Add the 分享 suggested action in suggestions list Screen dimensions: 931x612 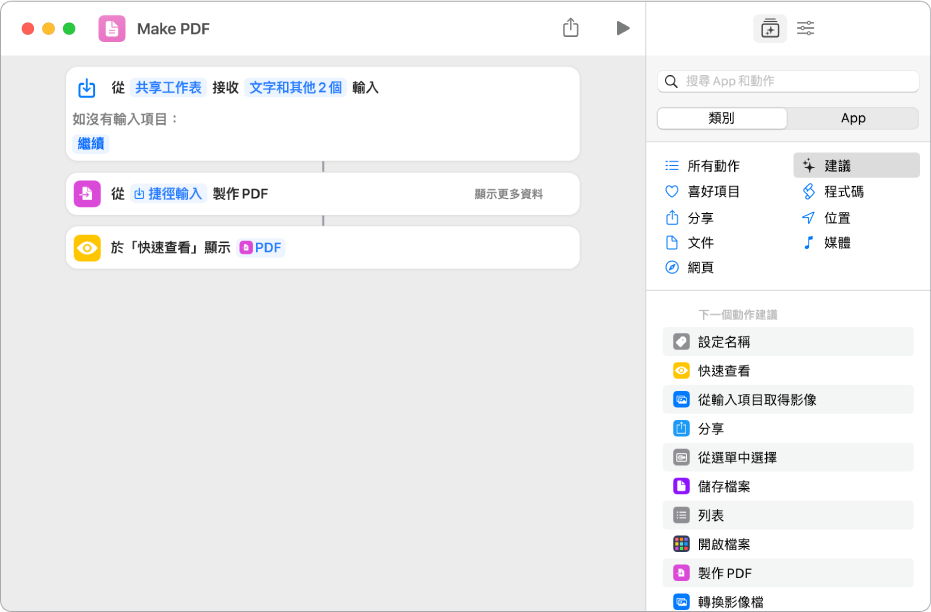pyautogui.click(x=788, y=429)
